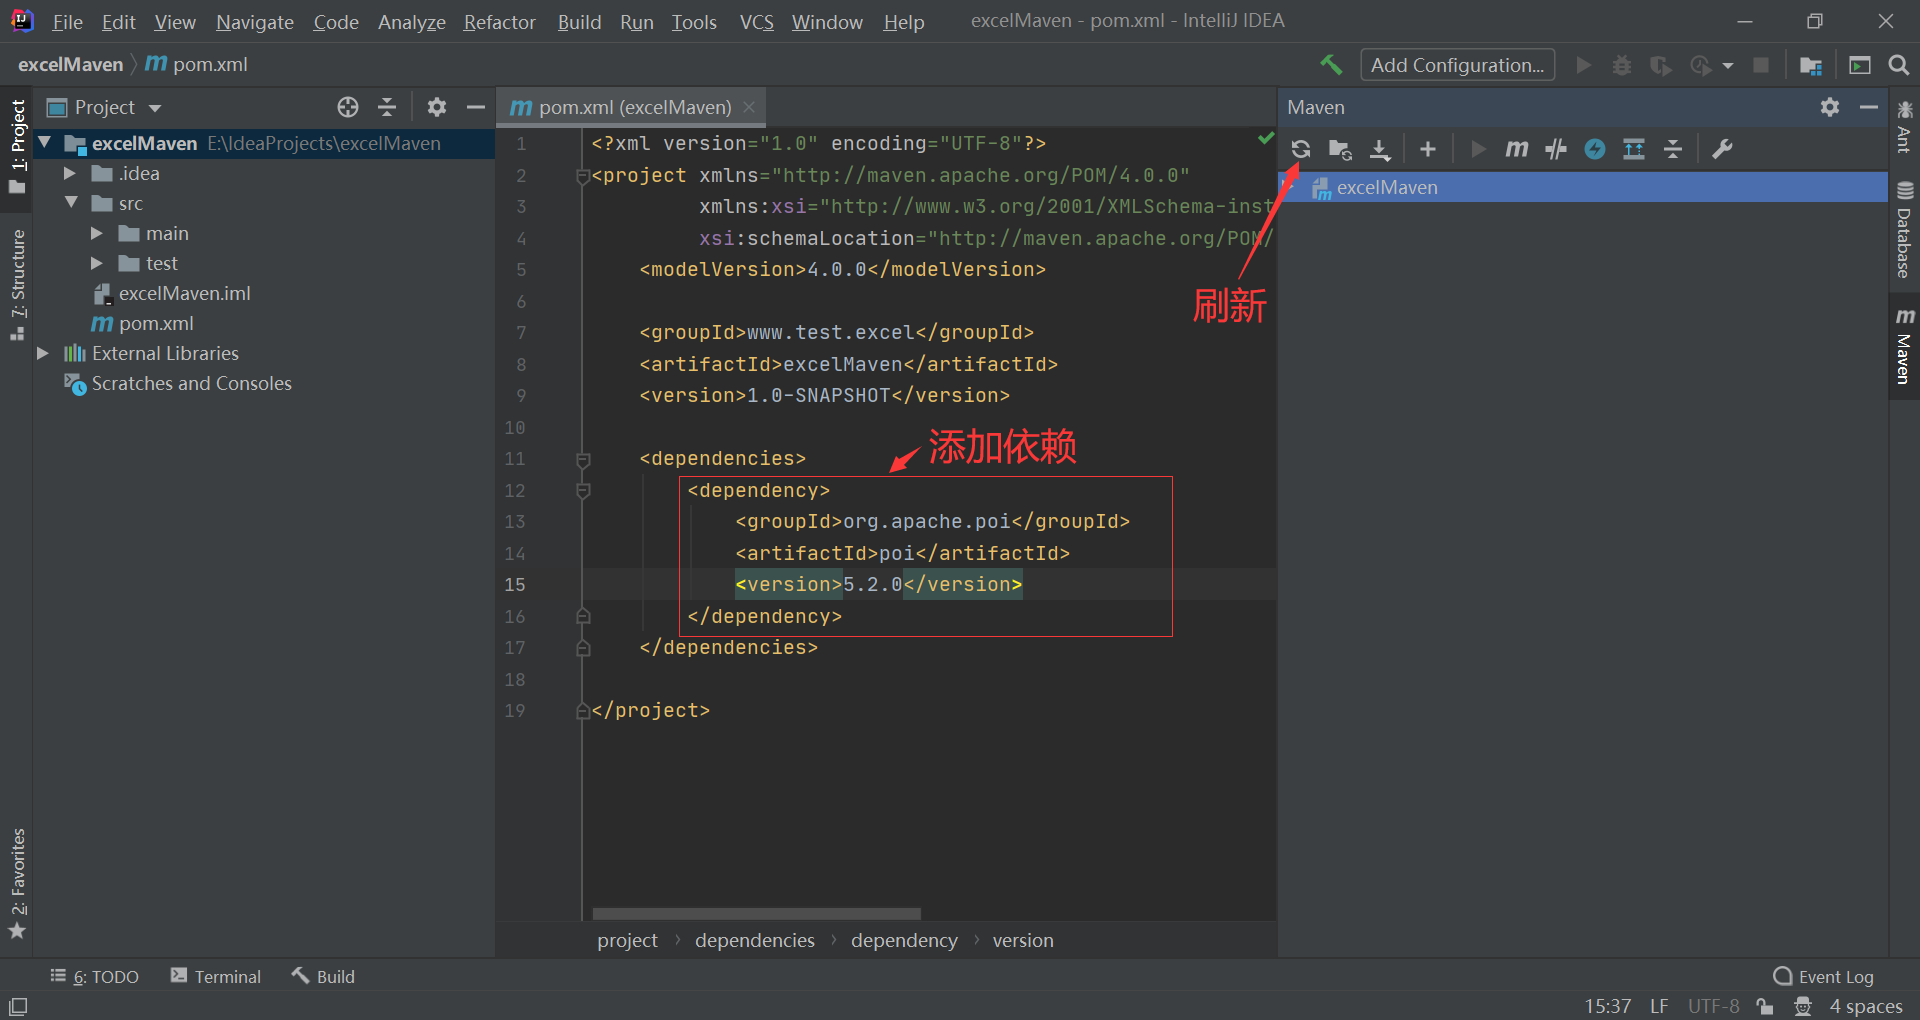The width and height of the screenshot is (1920, 1020).
Task: Download sources and documentation icon
Action: [1380, 149]
